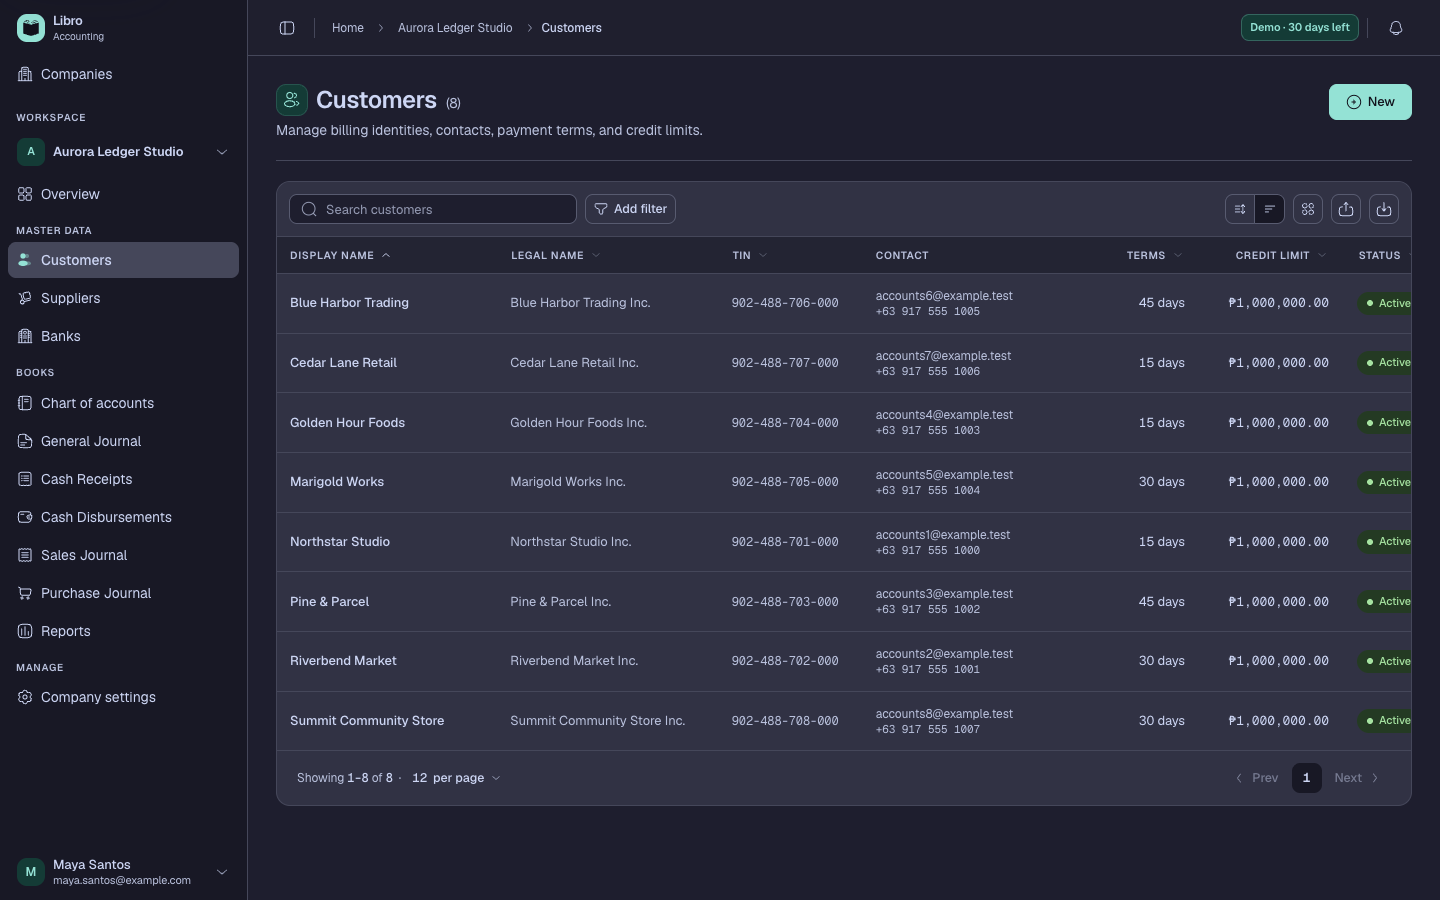Click the Customers page header icon

pyautogui.click(x=292, y=100)
